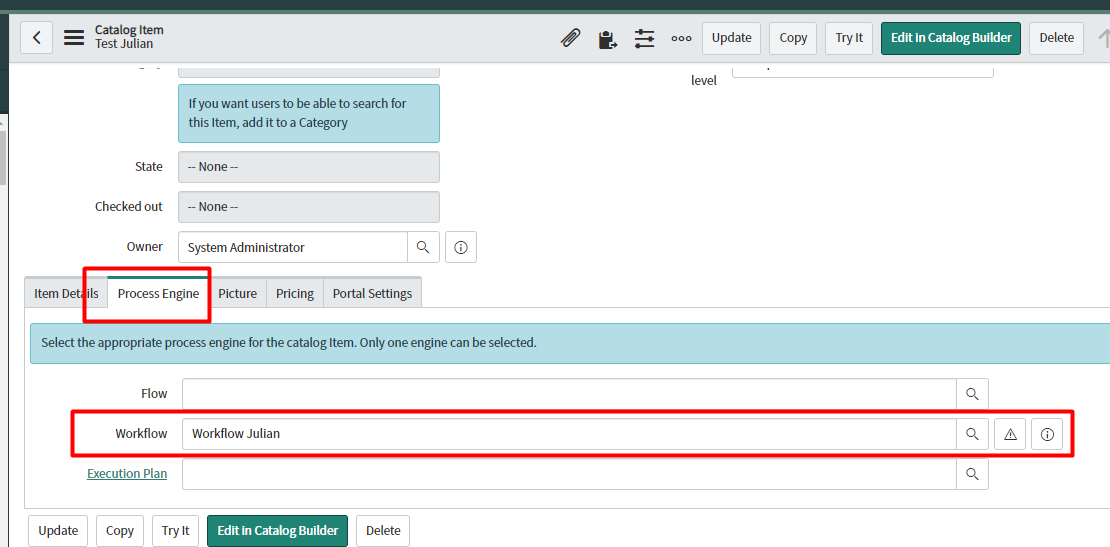This screenshot has height=547, width=1110.
Task: Look up a Flow with magnifier
Action: pyautogui.click(x=973, y=394)
